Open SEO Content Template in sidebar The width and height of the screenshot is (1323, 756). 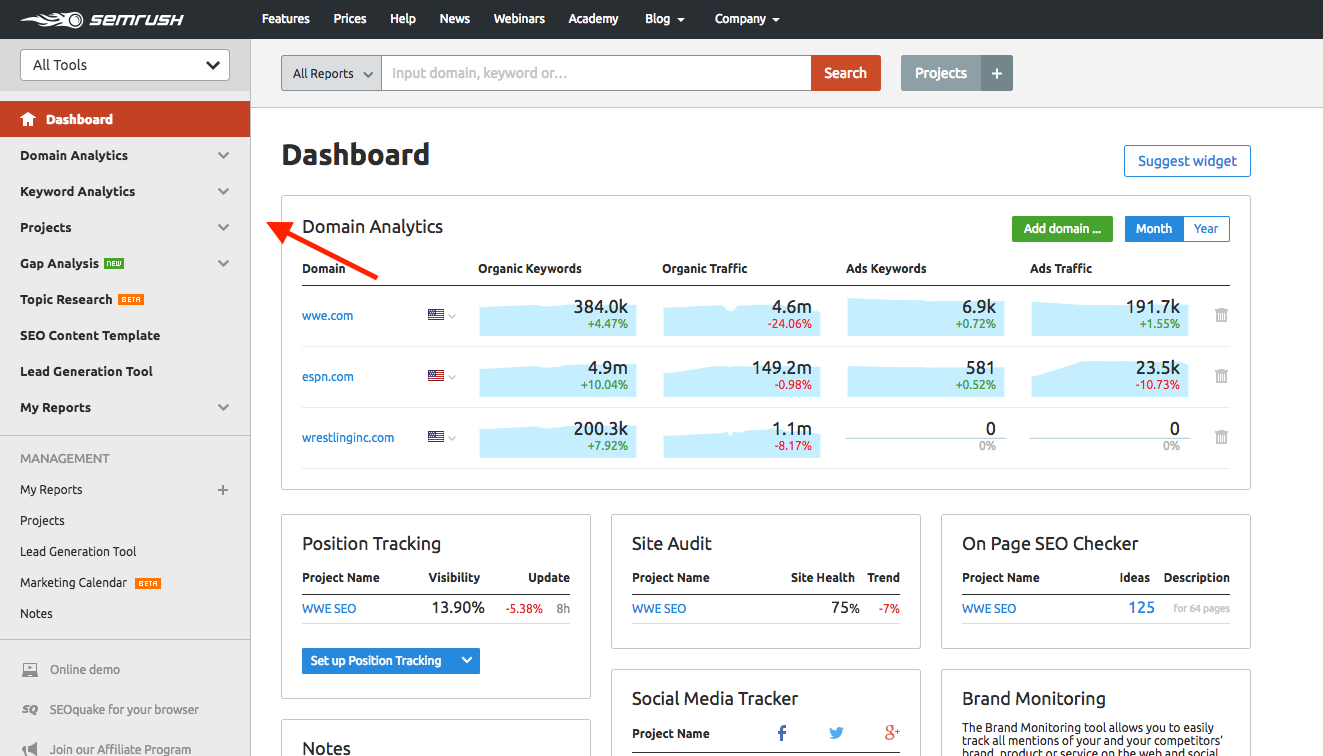click(90, 336)
